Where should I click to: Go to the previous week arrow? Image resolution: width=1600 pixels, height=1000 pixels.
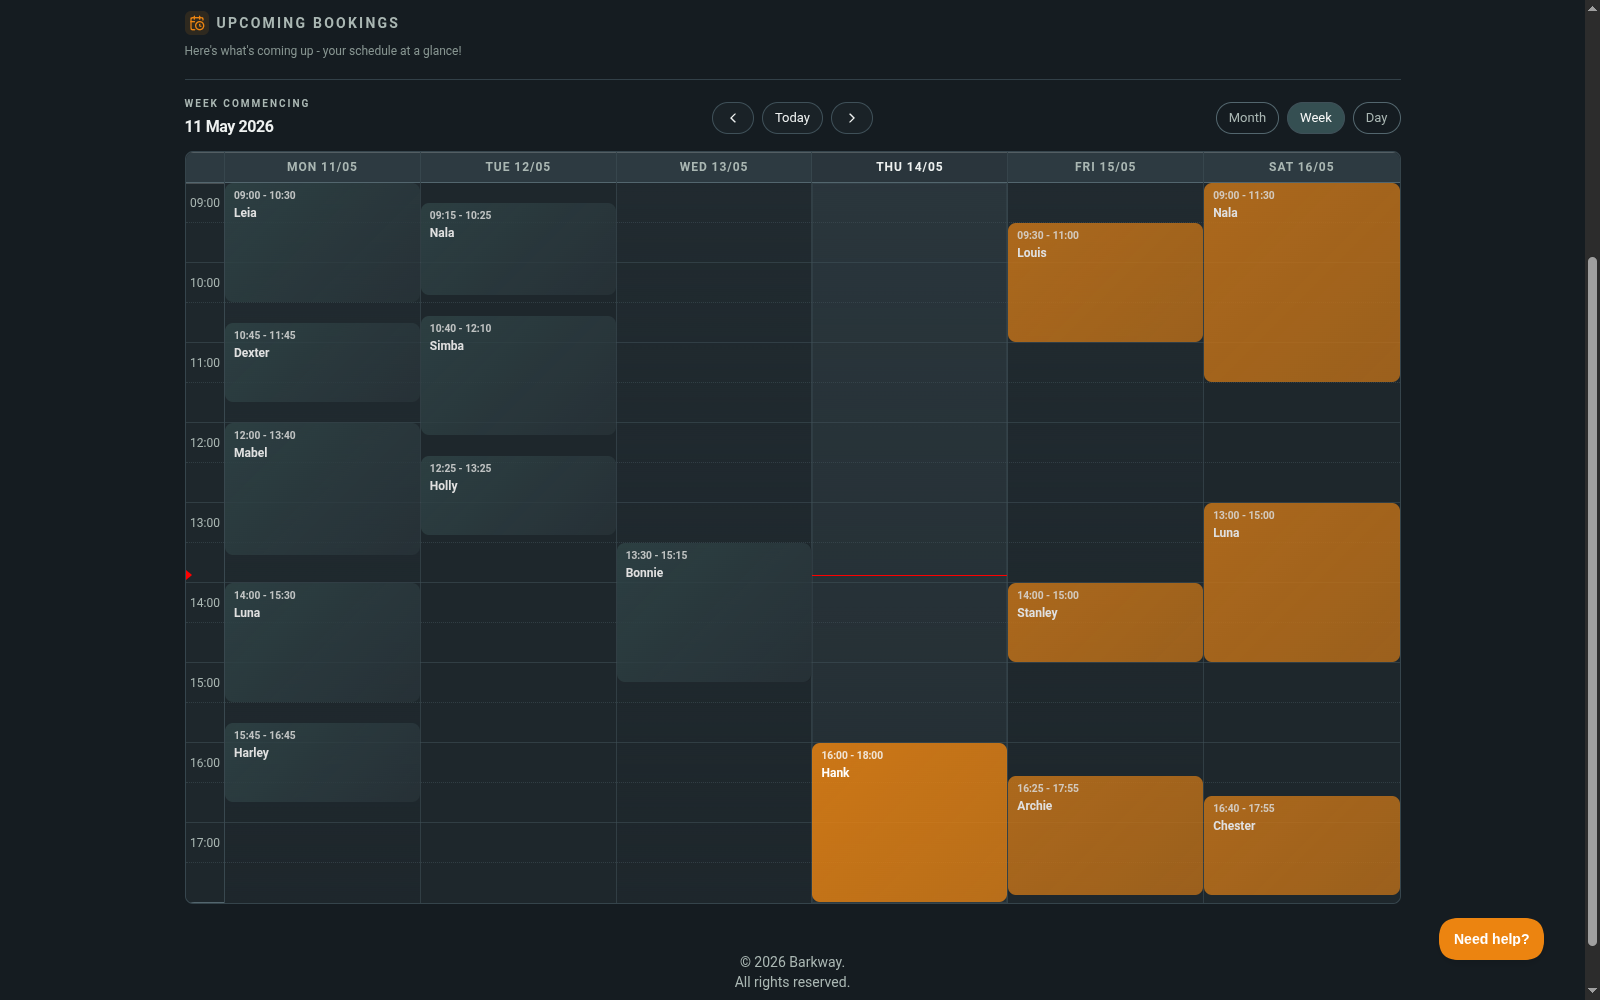[733, 118]
